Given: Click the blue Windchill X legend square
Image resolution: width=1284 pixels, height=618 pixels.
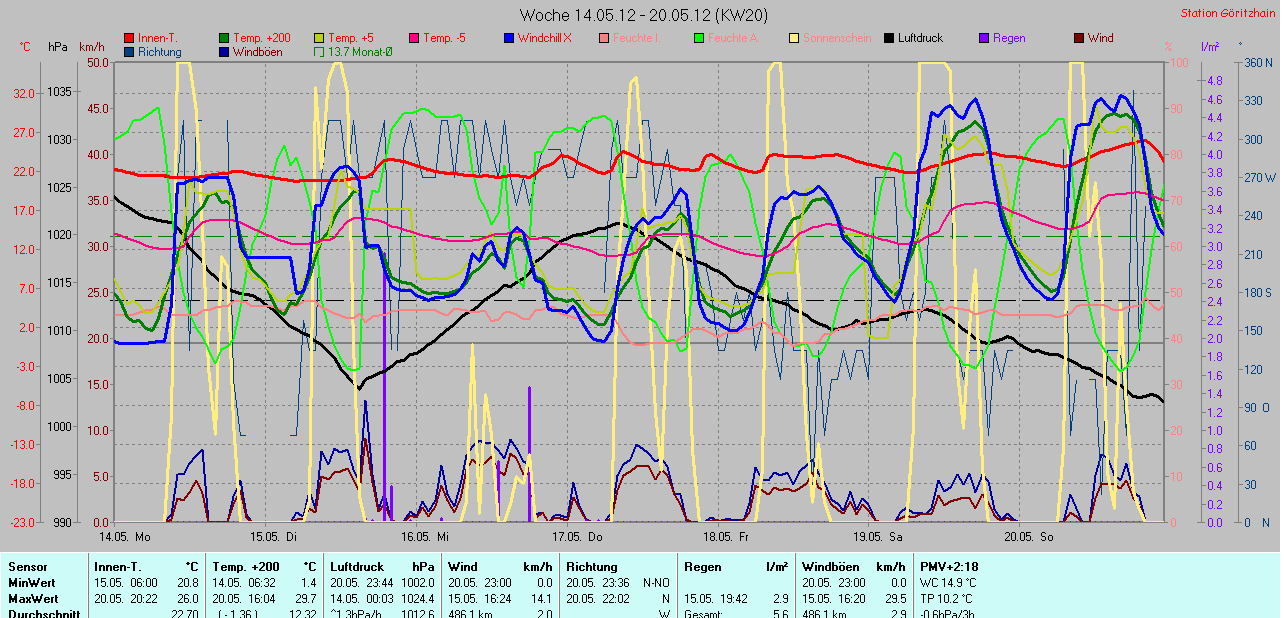Looking at the screenshot, I should [509, 38].
